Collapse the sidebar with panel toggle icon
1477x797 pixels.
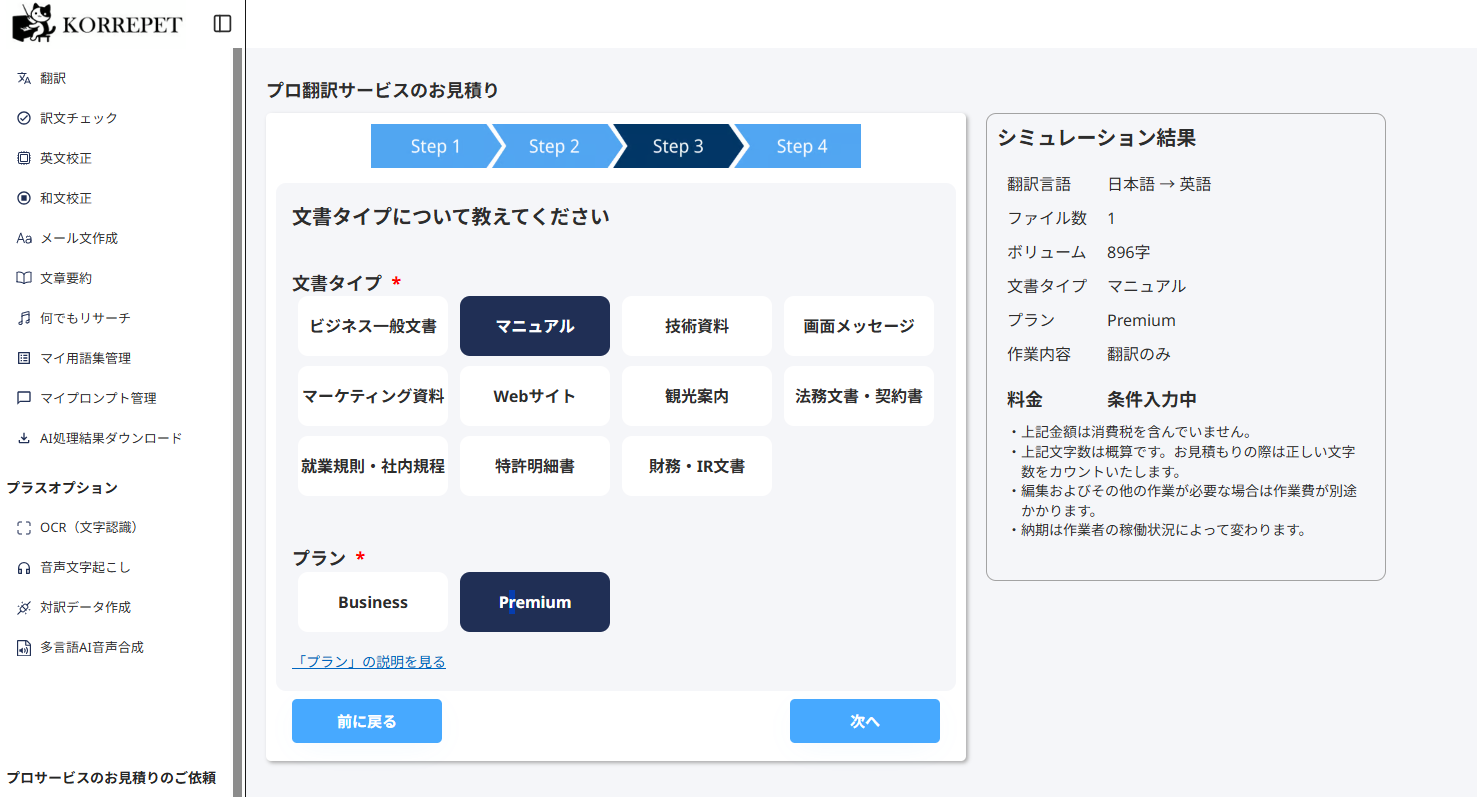pos(223,23)
